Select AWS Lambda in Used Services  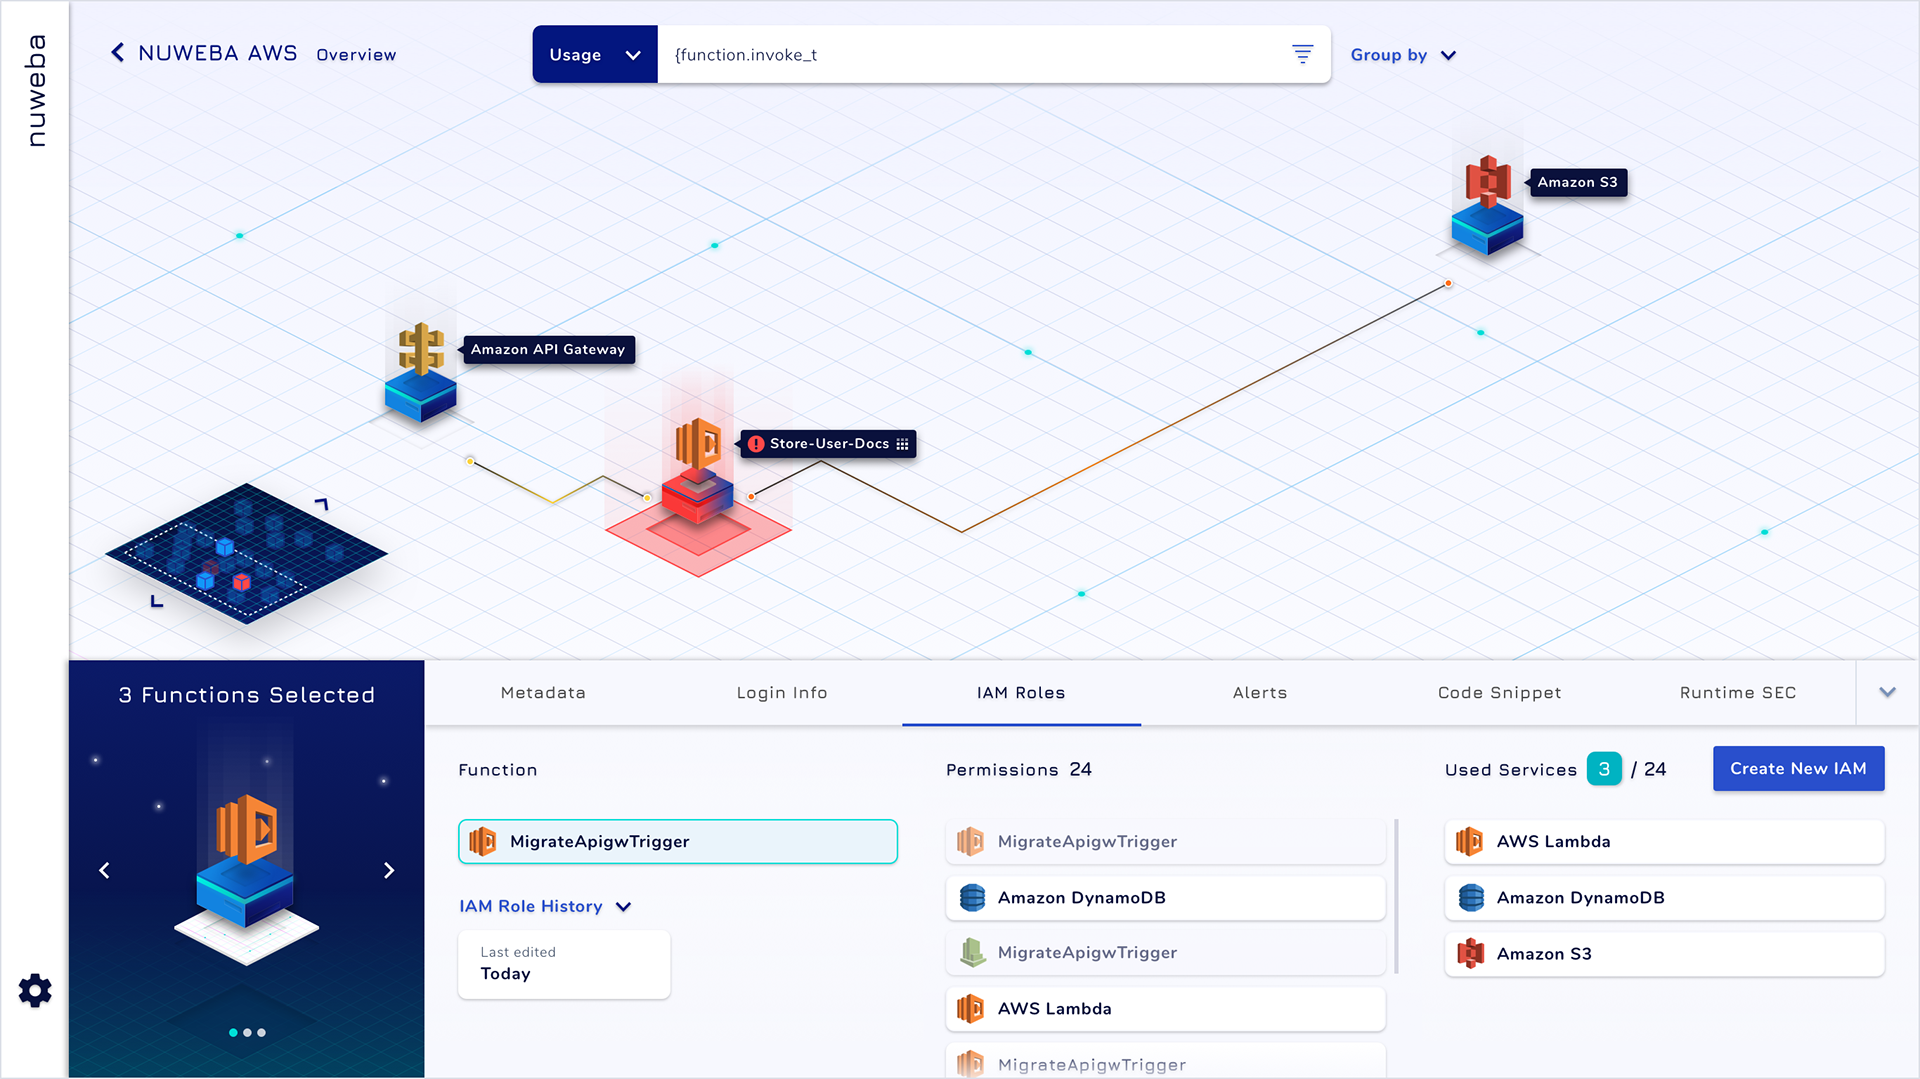1664,841
